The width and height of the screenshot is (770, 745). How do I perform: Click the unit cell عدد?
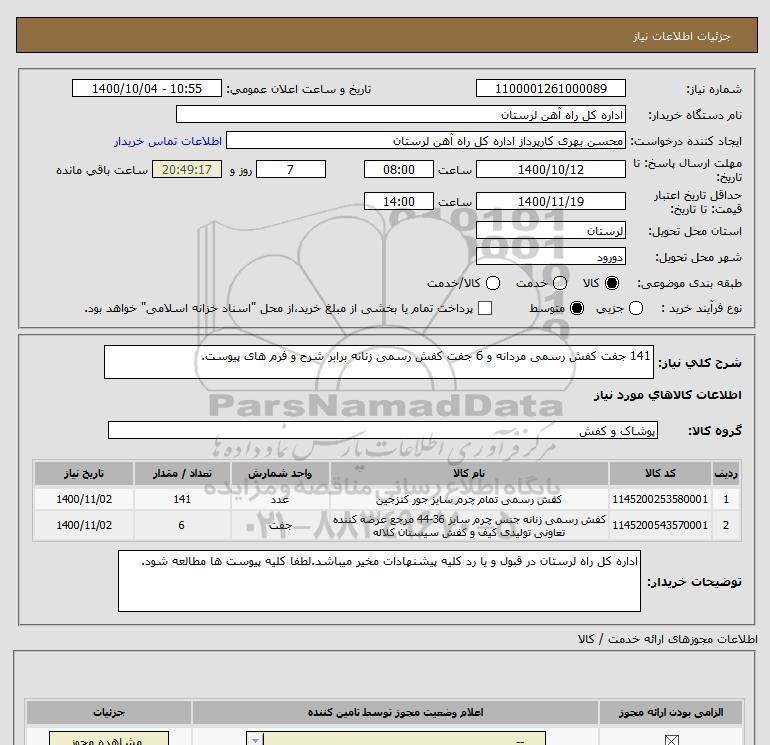[x=280, y=499]
